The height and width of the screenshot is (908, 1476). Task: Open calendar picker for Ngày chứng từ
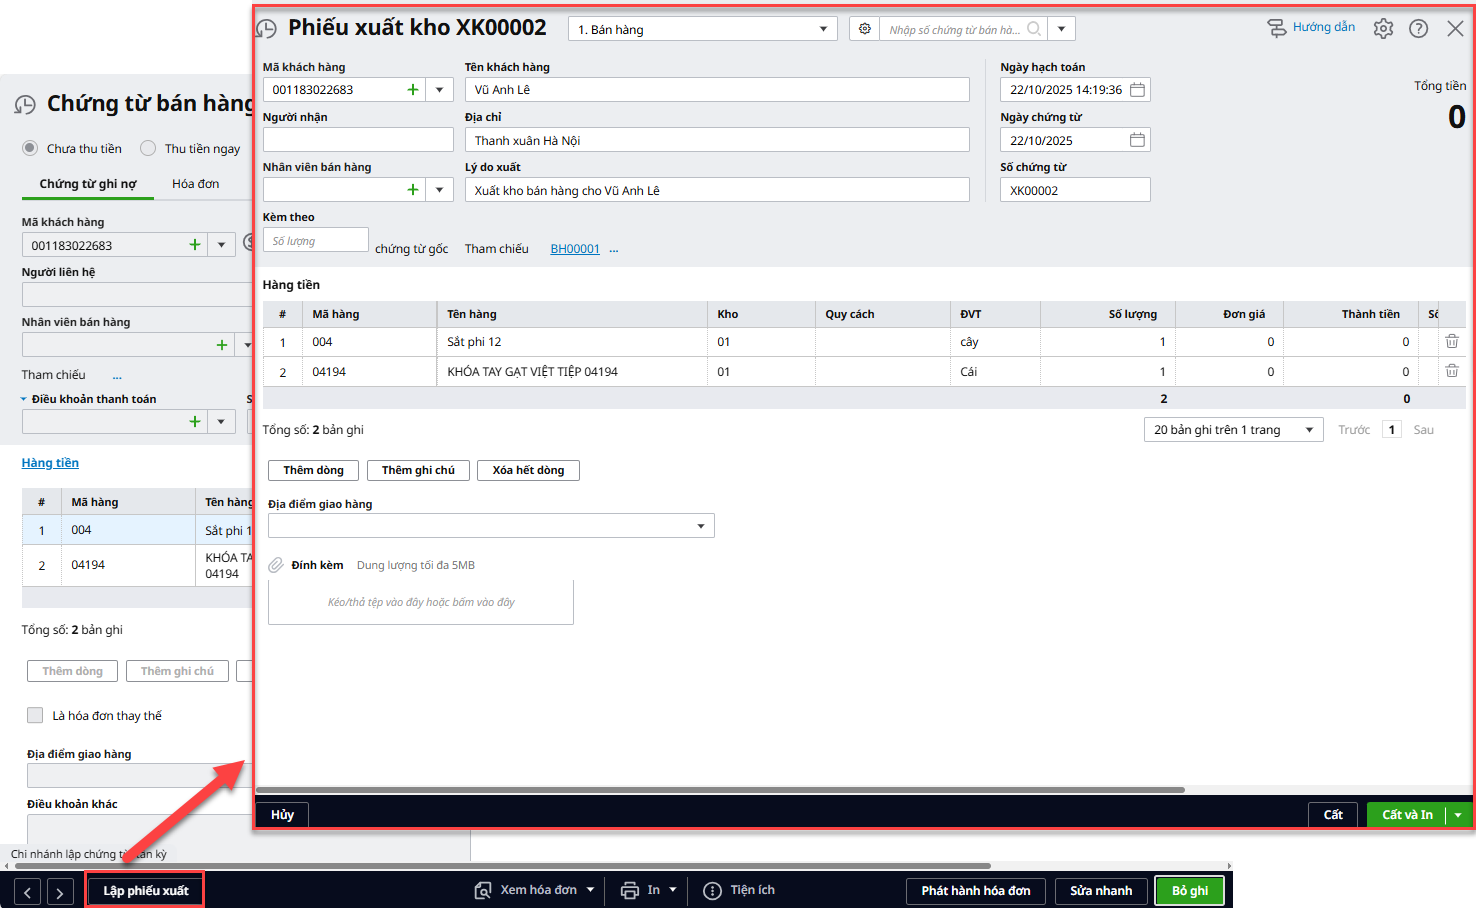1137,140
